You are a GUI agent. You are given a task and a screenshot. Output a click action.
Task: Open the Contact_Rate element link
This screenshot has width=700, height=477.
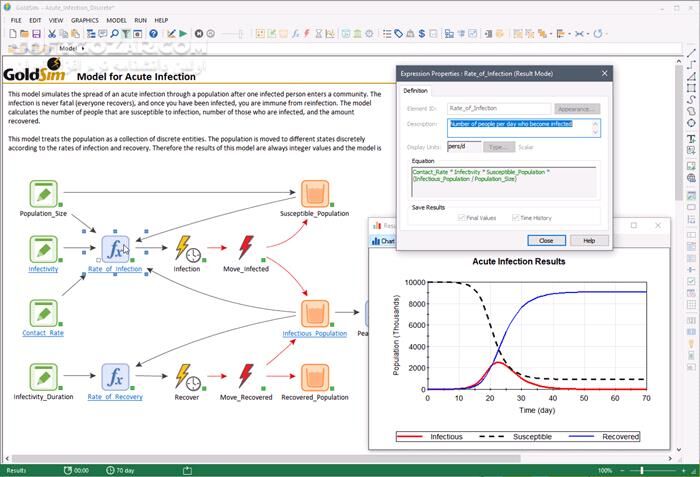(43, 333)
